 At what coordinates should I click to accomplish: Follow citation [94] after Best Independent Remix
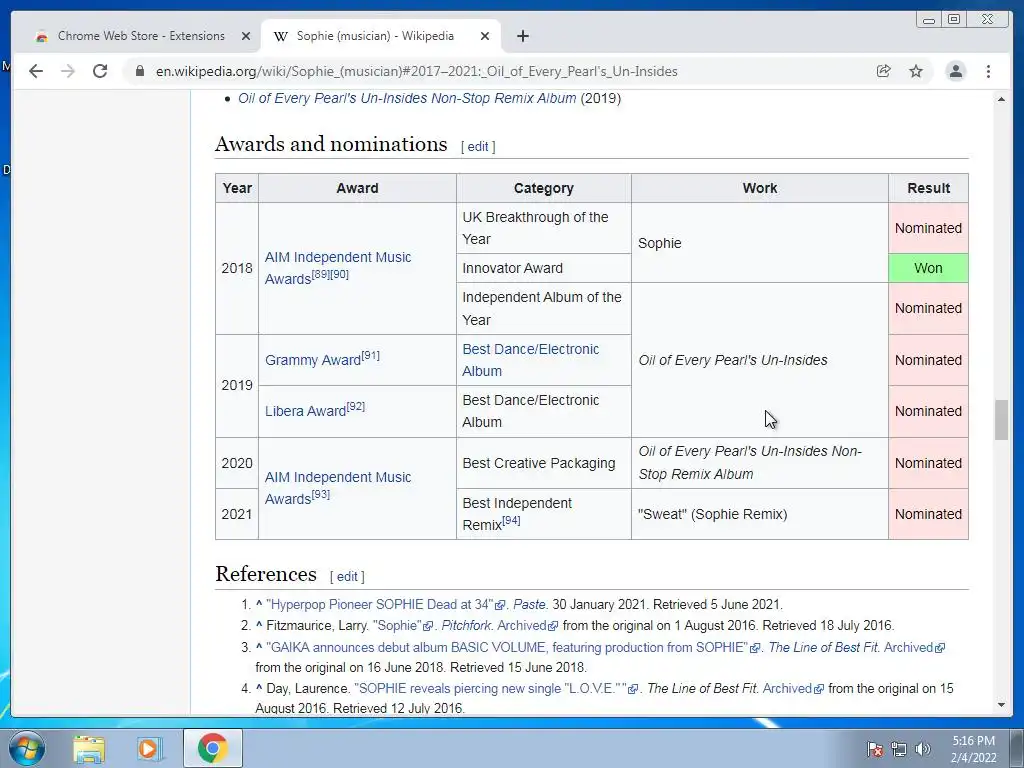click(511, 520)
